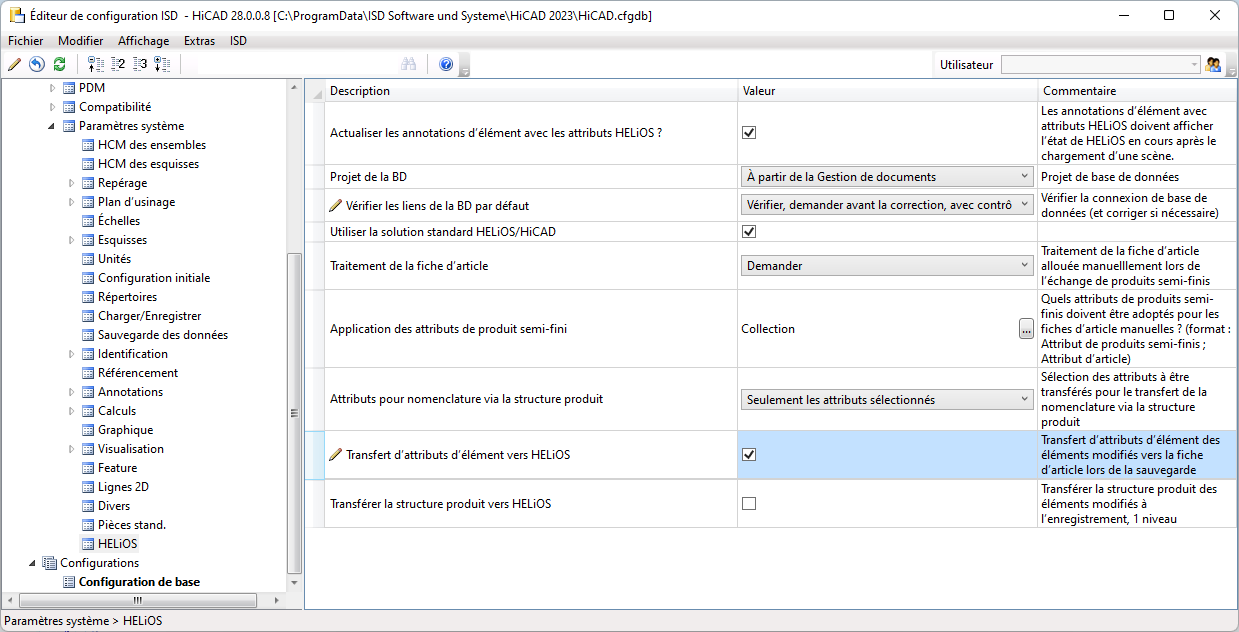Screen dimensions: 1239x632
Task: Expand the Visualisation tree node
Action: coord(72,449)
